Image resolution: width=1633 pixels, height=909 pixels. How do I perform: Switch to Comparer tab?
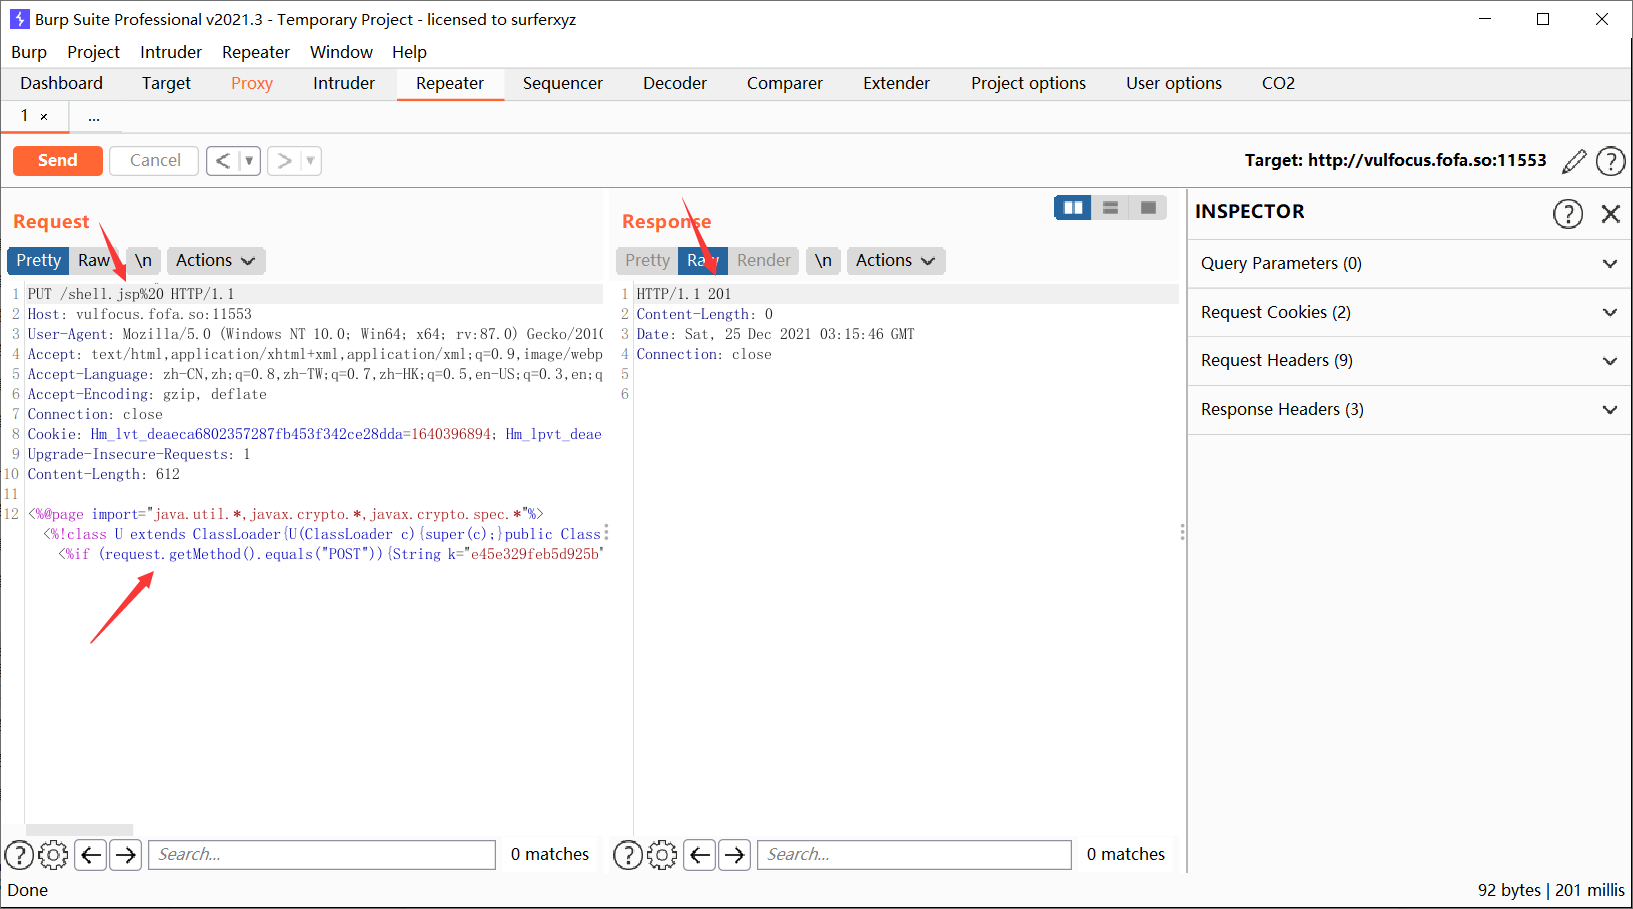(x=785, y=84)
